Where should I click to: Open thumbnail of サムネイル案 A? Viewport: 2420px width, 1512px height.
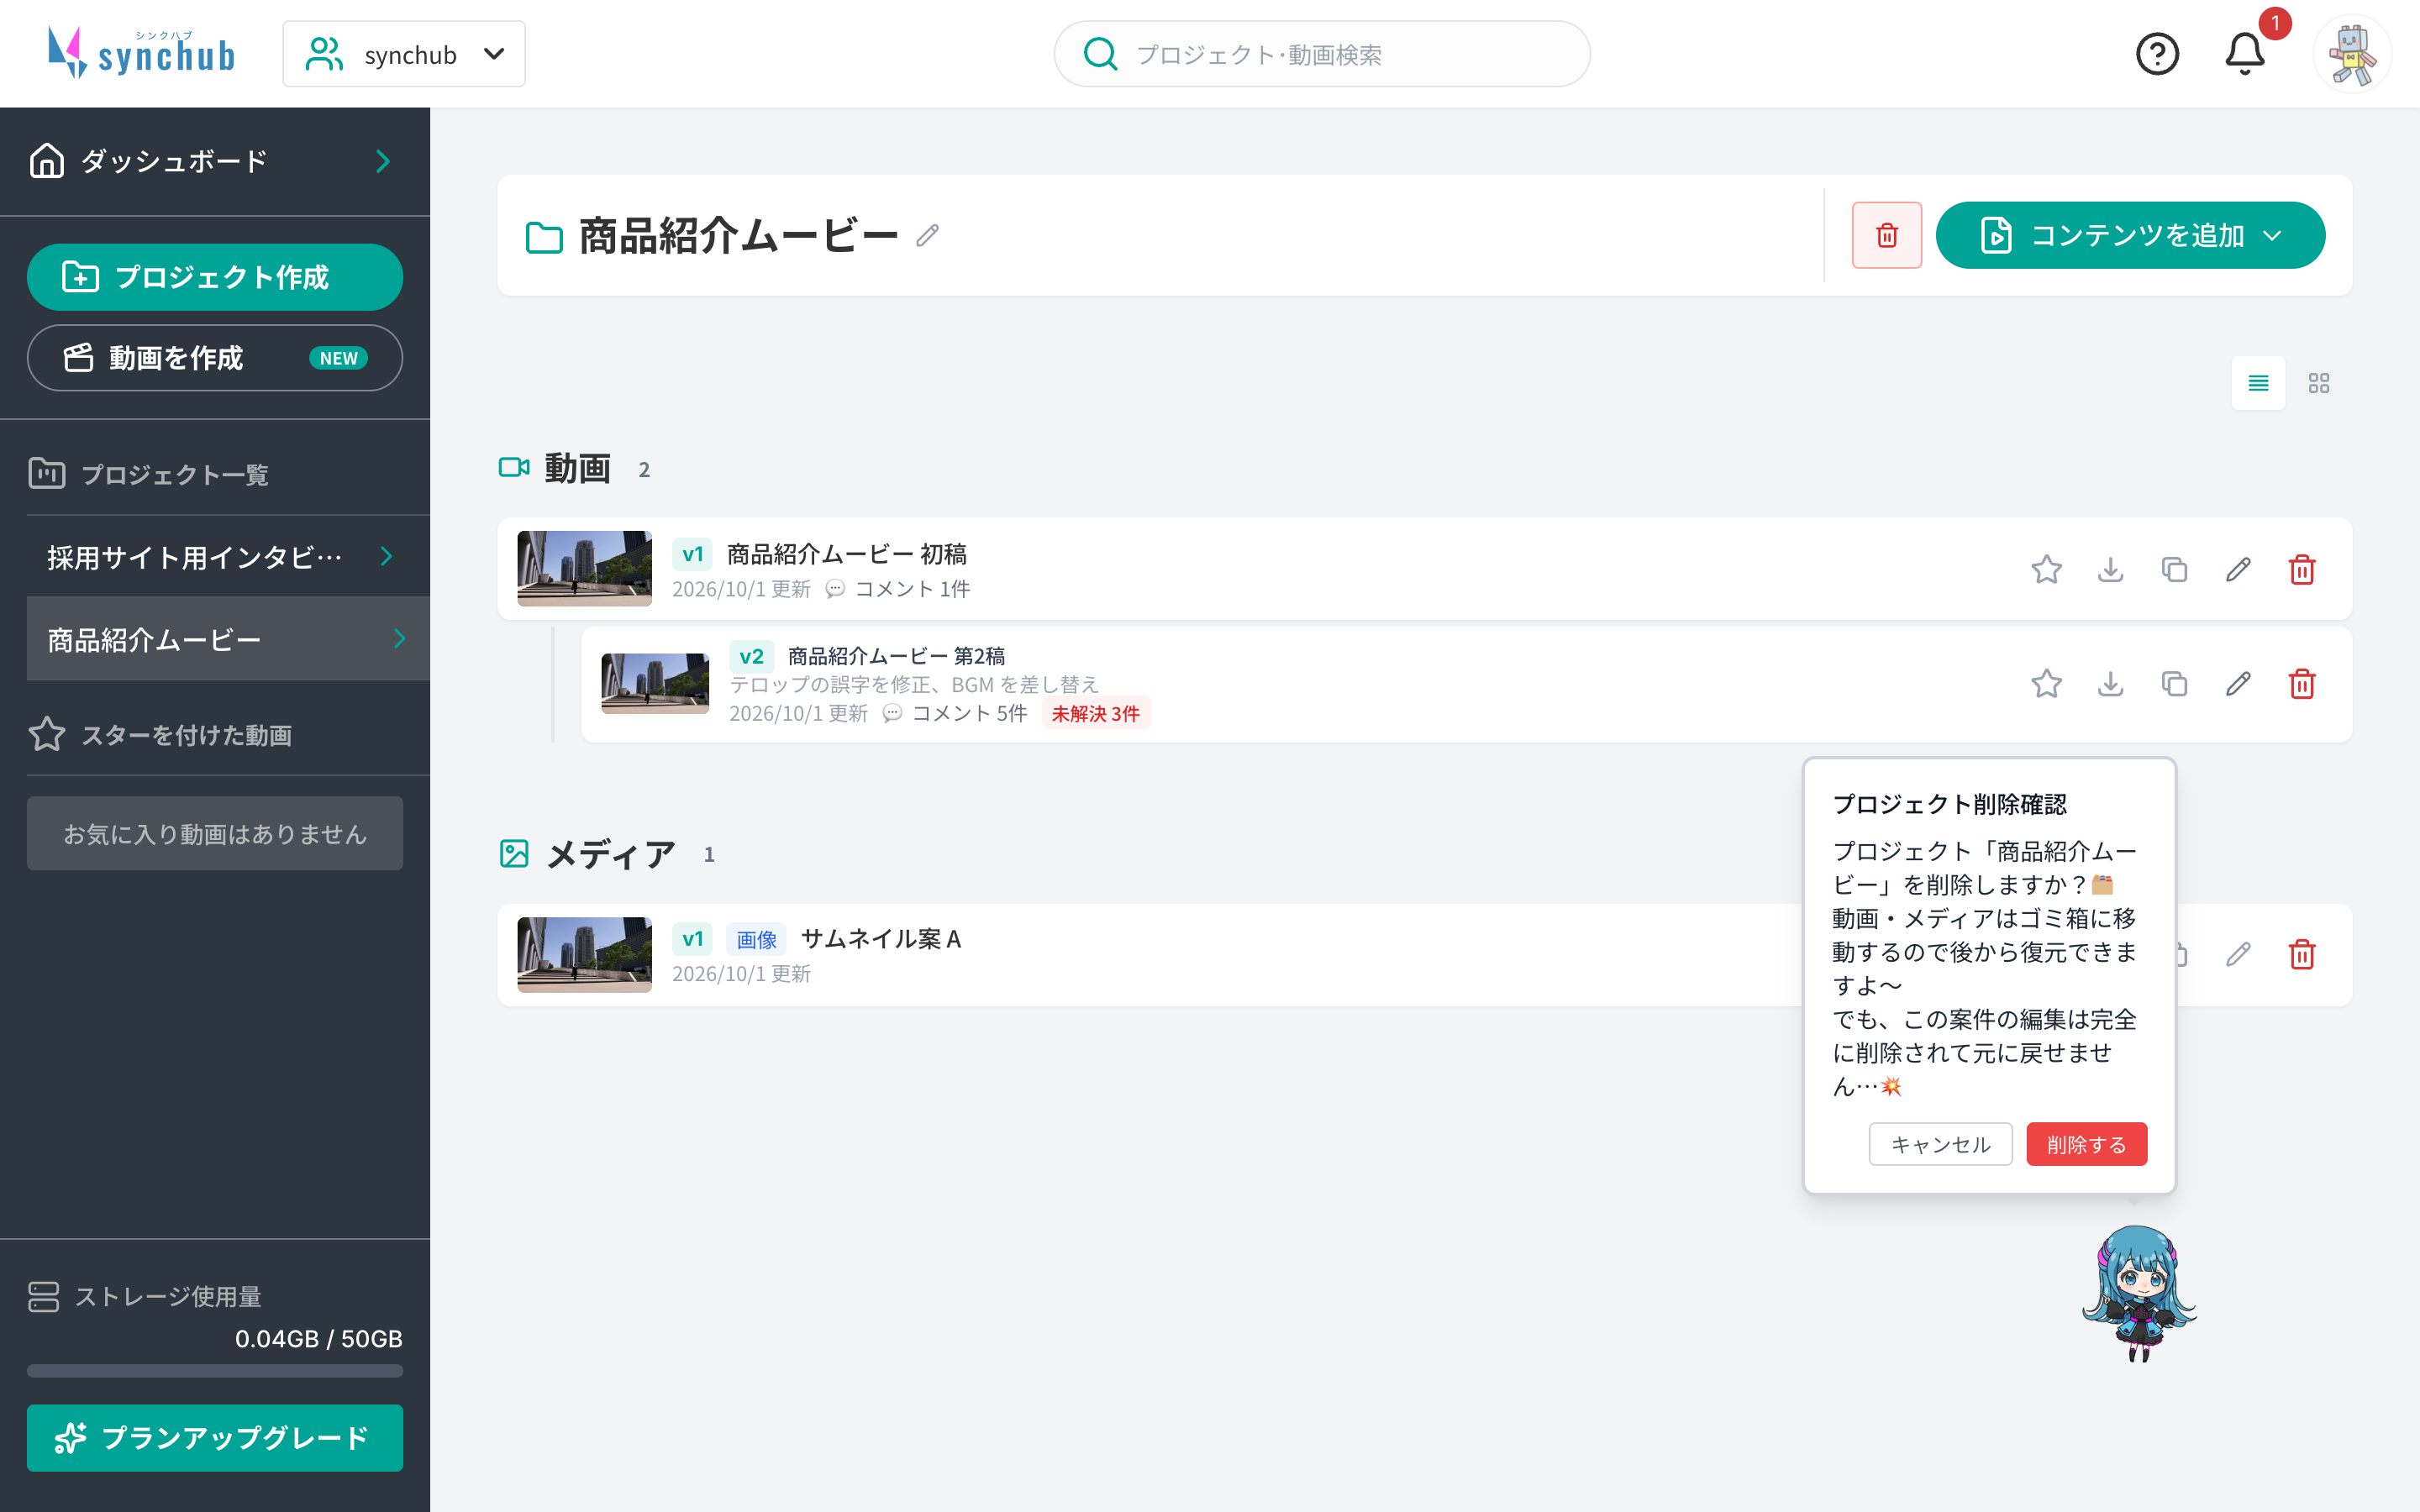584,955
